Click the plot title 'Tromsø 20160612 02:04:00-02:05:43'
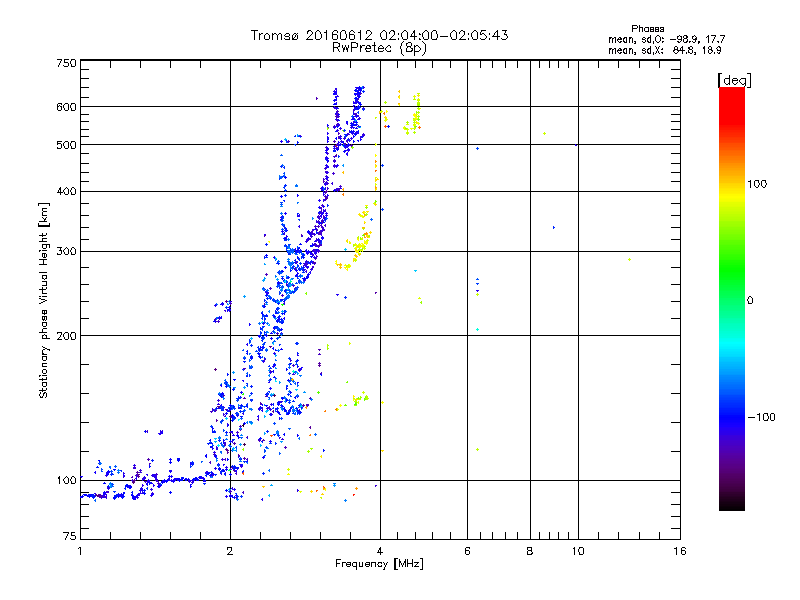Screen dimensions: 800x600 click(379, 35)
